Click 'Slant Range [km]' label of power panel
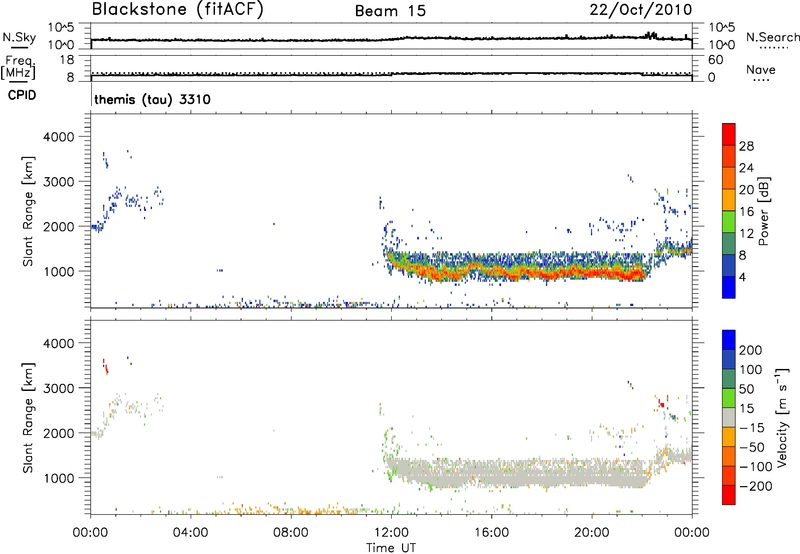The image size is (800, 554). point(28,211)
